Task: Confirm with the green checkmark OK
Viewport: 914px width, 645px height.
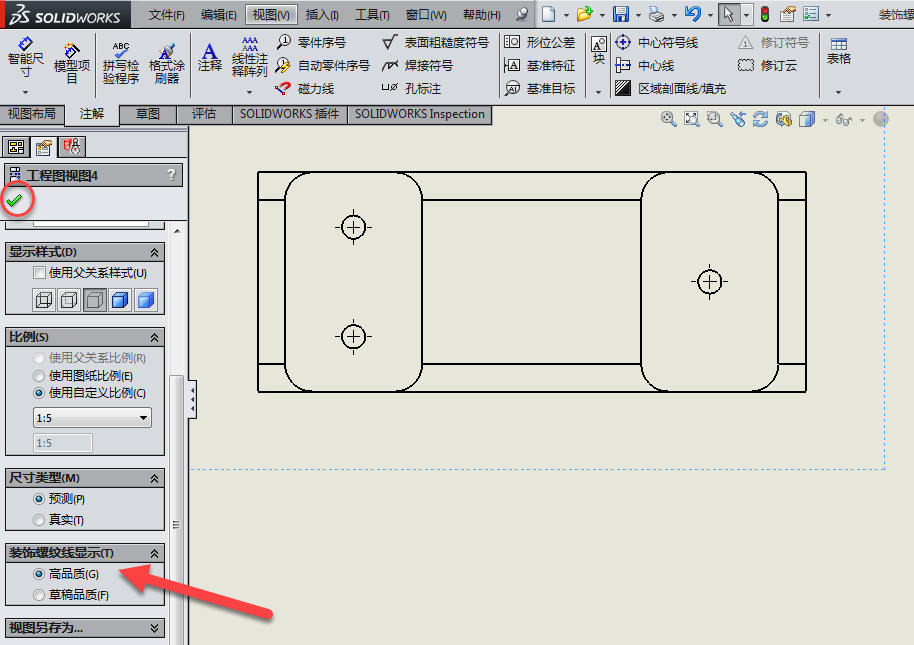Action: pos(15,200)
